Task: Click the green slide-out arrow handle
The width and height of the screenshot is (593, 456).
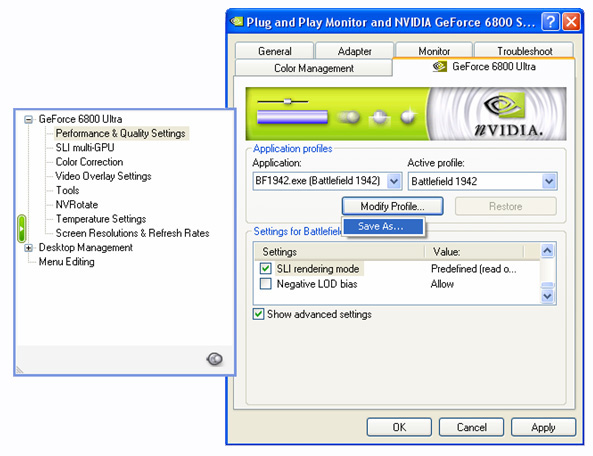Action: click(22, 228)
